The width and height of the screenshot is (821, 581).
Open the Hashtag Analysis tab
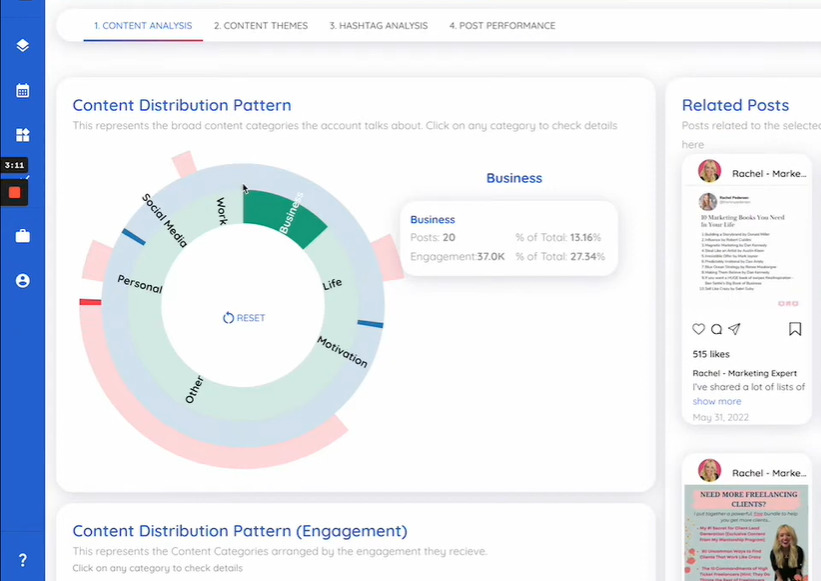378,26
